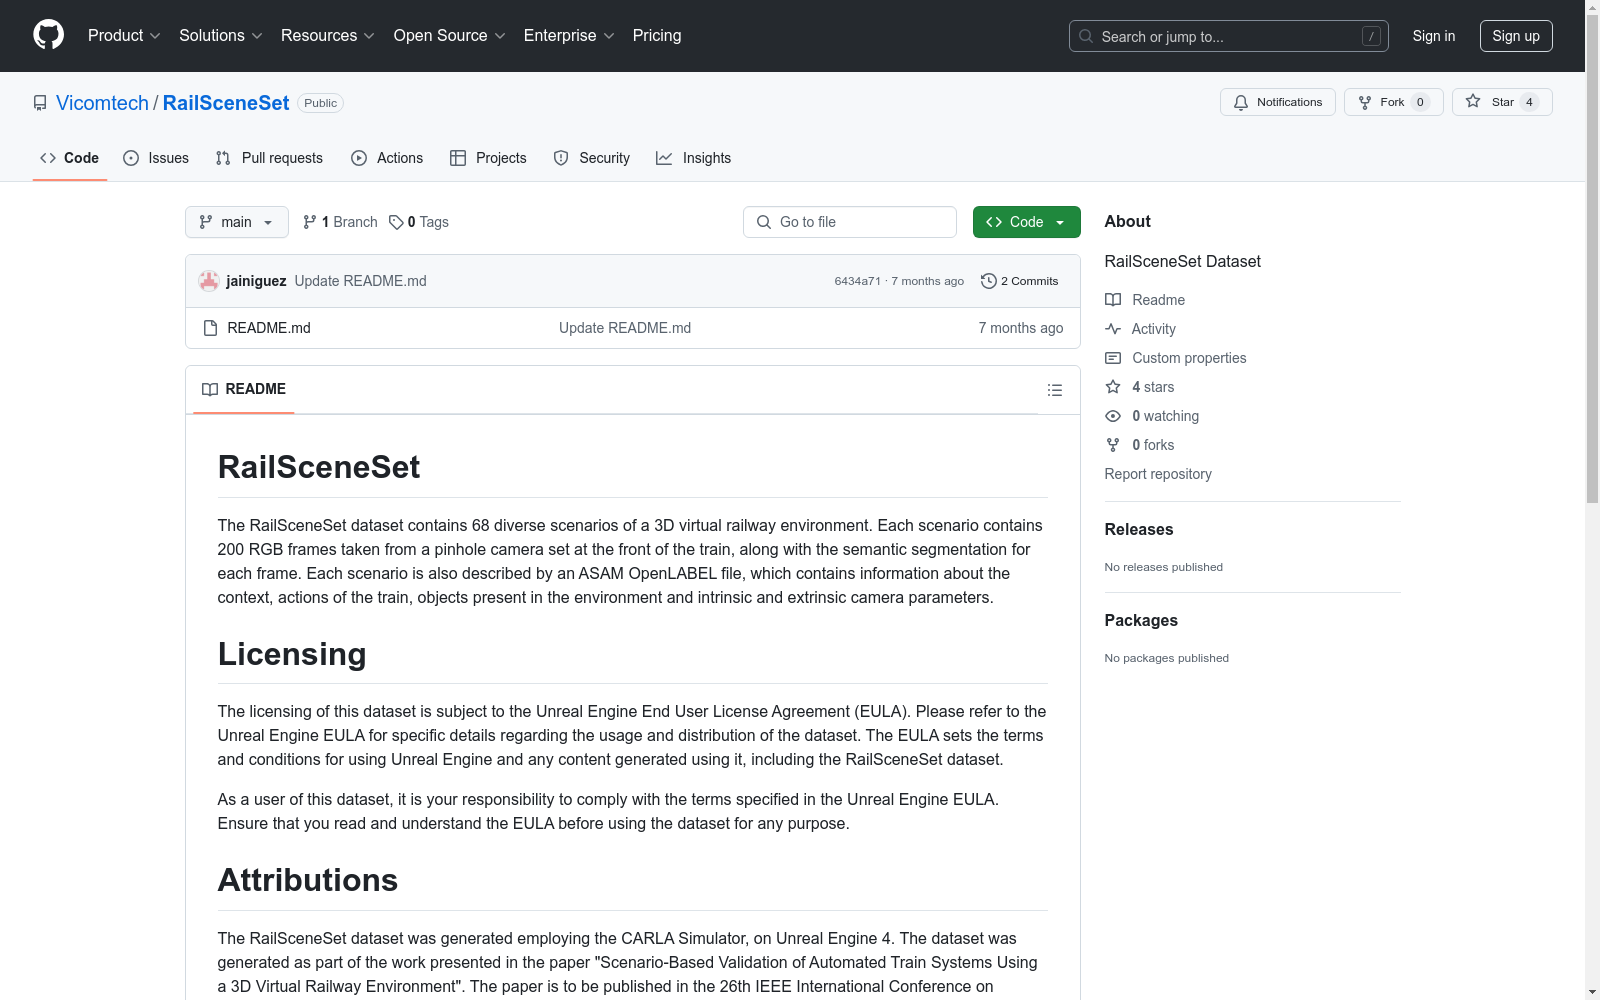Viewport: 1600px width, 1000px height.
Task: Open the Issues tab
Action: coord(156,158)
